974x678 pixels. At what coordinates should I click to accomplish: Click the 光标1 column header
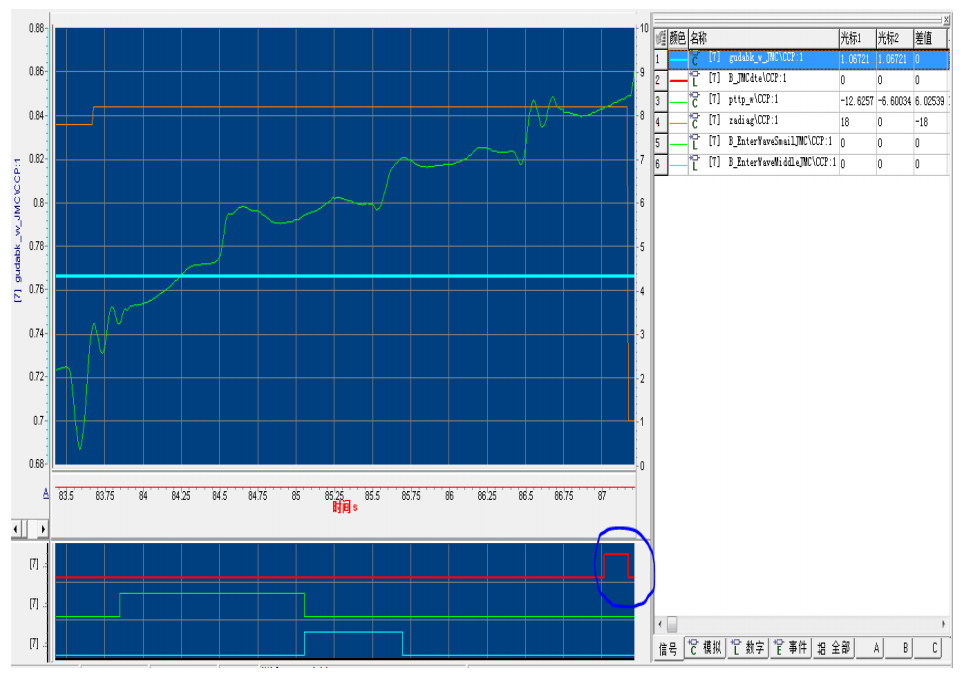[857, 39]
